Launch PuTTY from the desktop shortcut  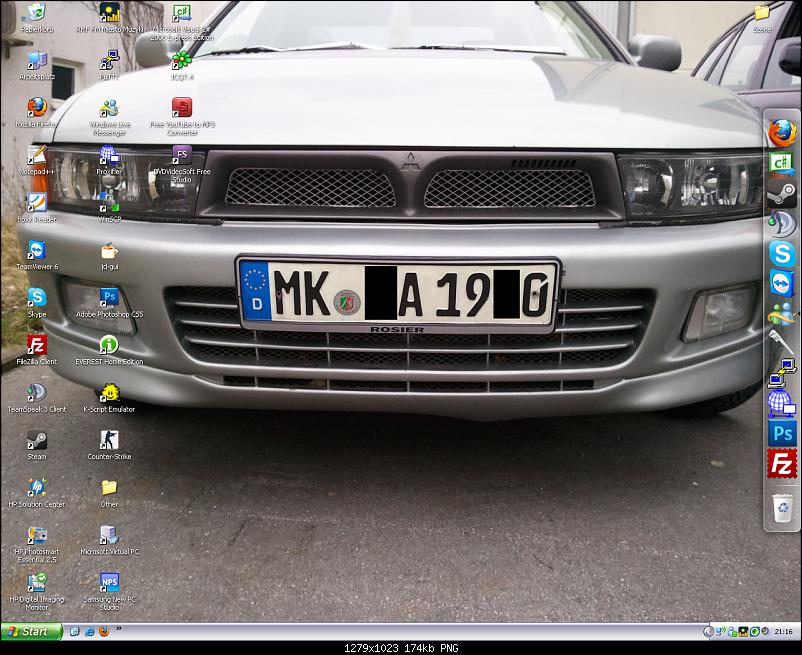109,62
